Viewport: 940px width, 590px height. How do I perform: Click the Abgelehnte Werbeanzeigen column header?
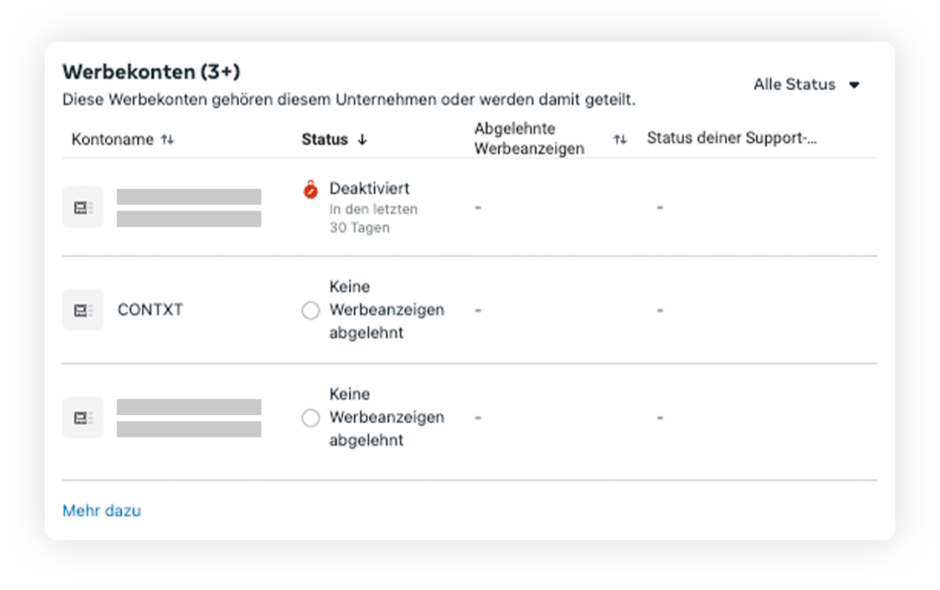click(529, 139)
